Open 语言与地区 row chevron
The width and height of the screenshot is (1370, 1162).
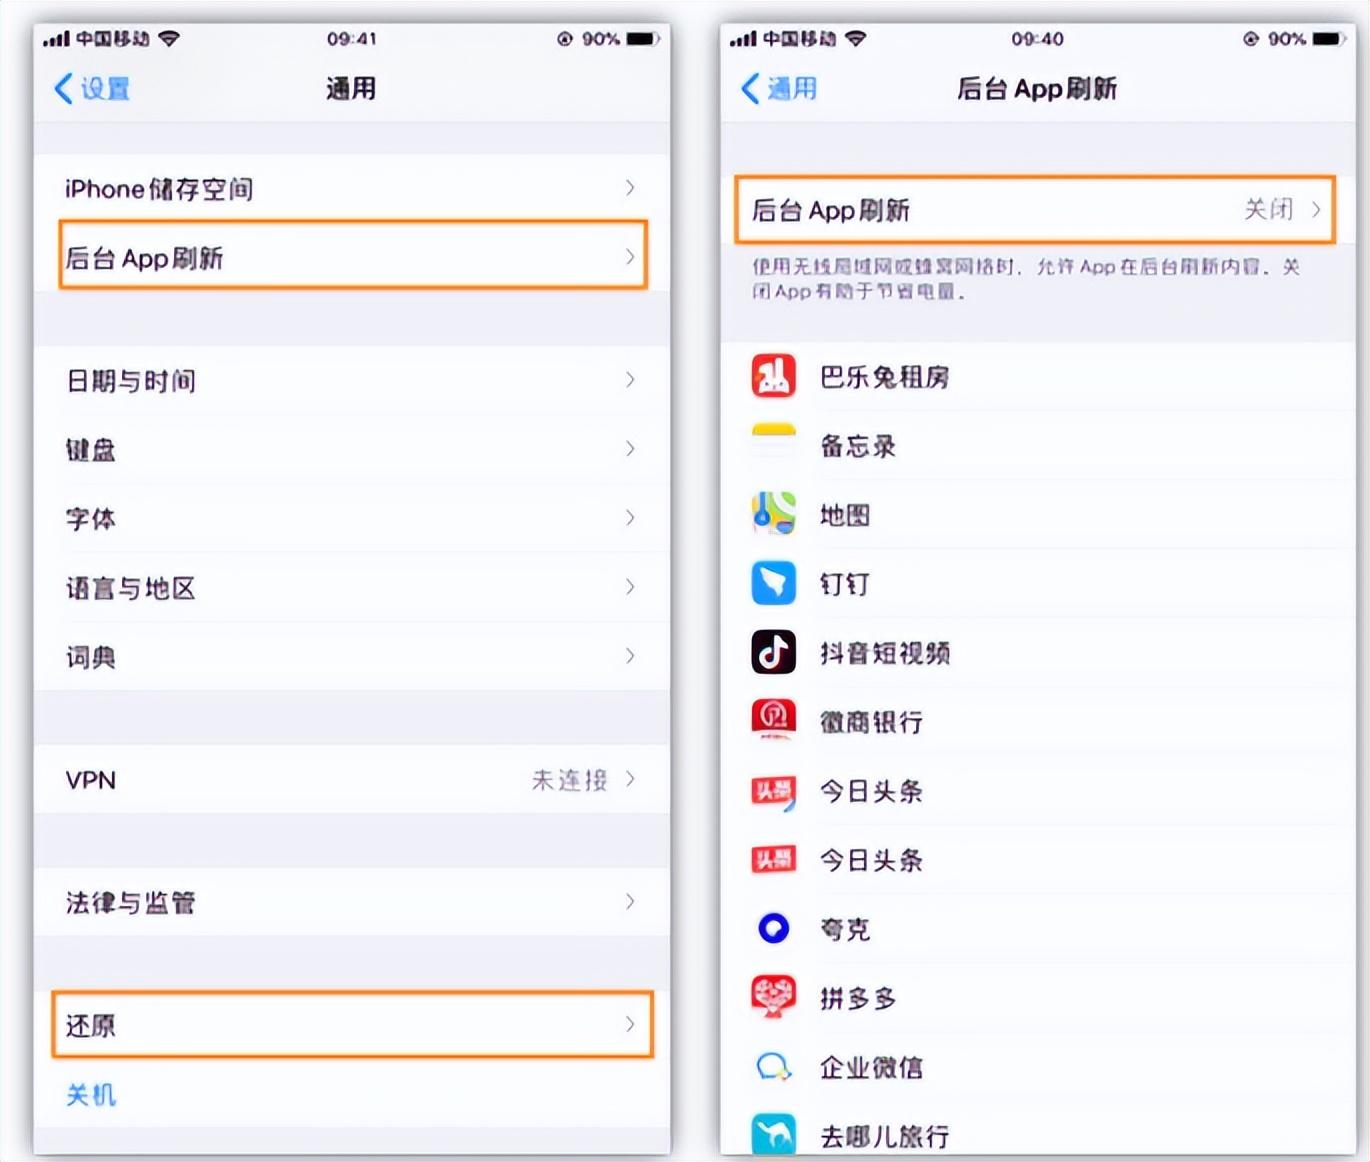(630, 587)
